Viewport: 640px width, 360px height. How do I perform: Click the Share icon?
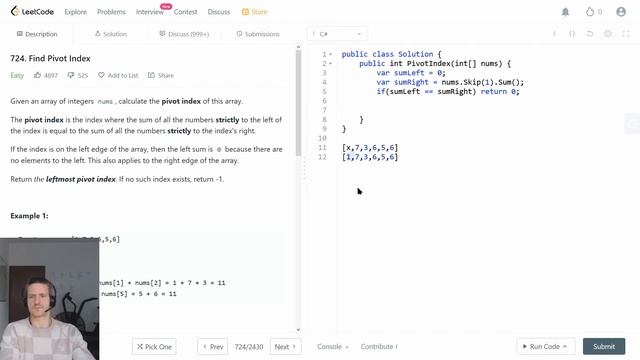point(151,75)
